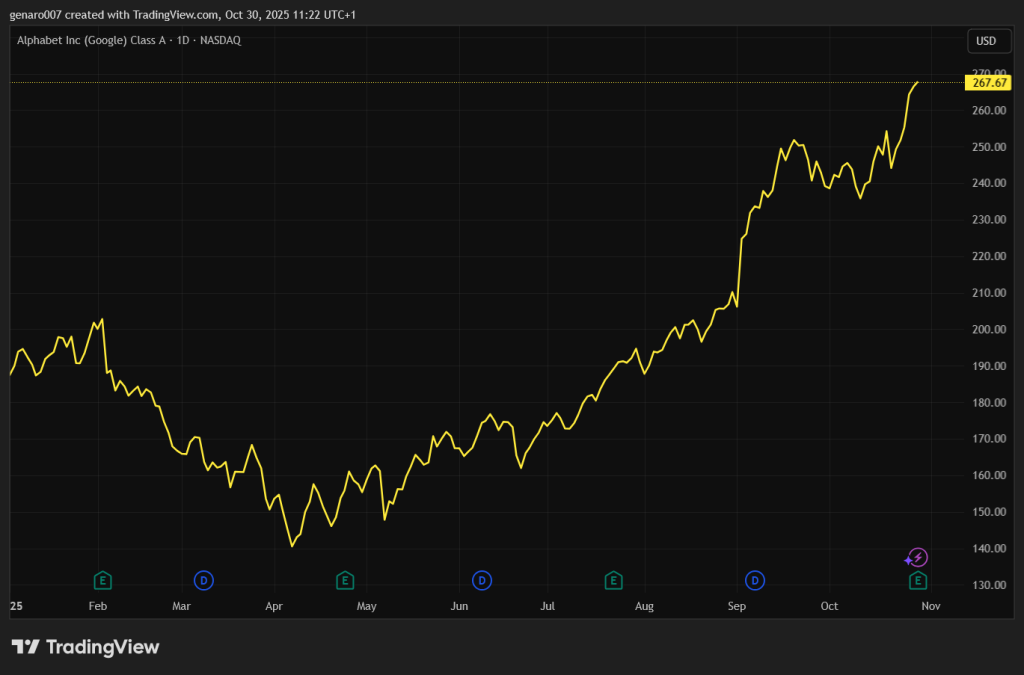Select the Jul label on time axis
This screenshot has width=1024, height=675.
click(548, 606)
